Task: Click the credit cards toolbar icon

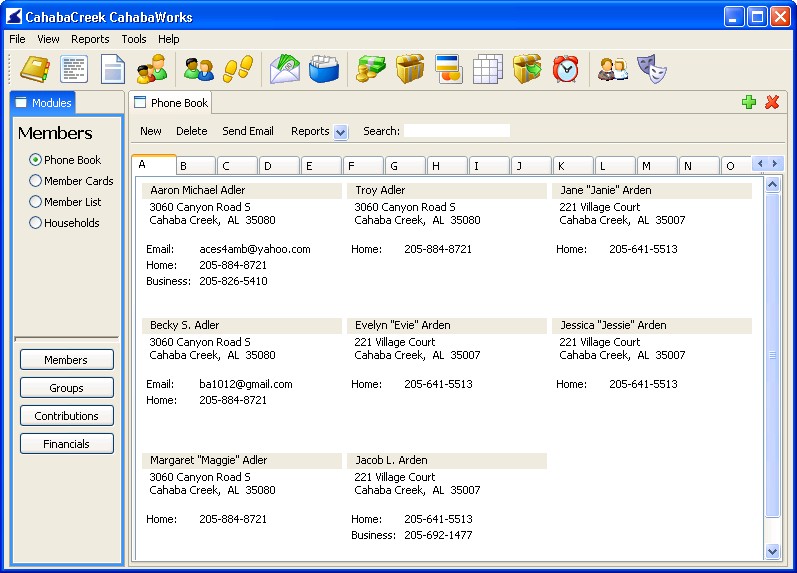Action: coord(449,69)
